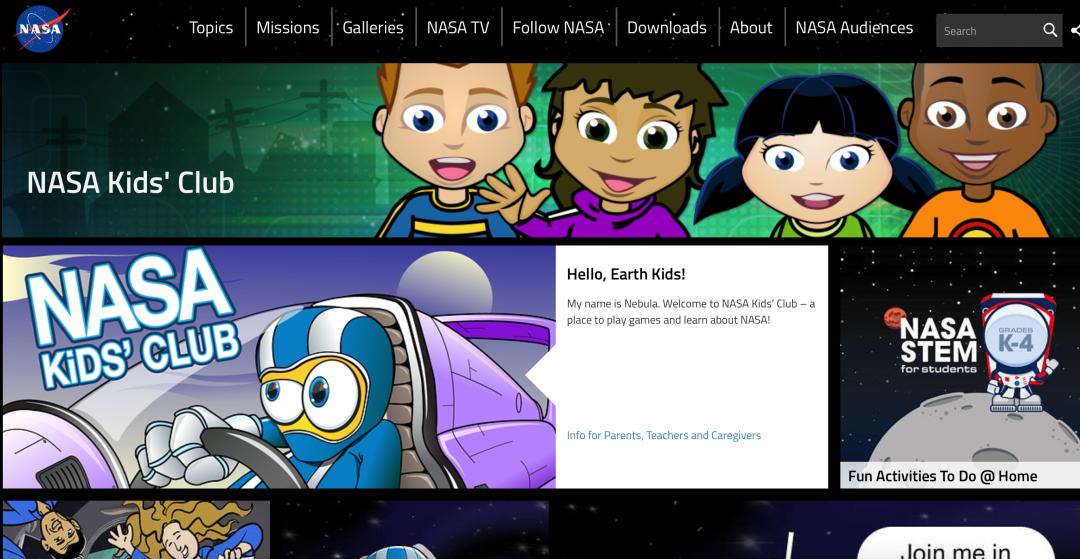Click the share icon beside search
This screenshot has width=1080, height=559.
[1075, 30]
